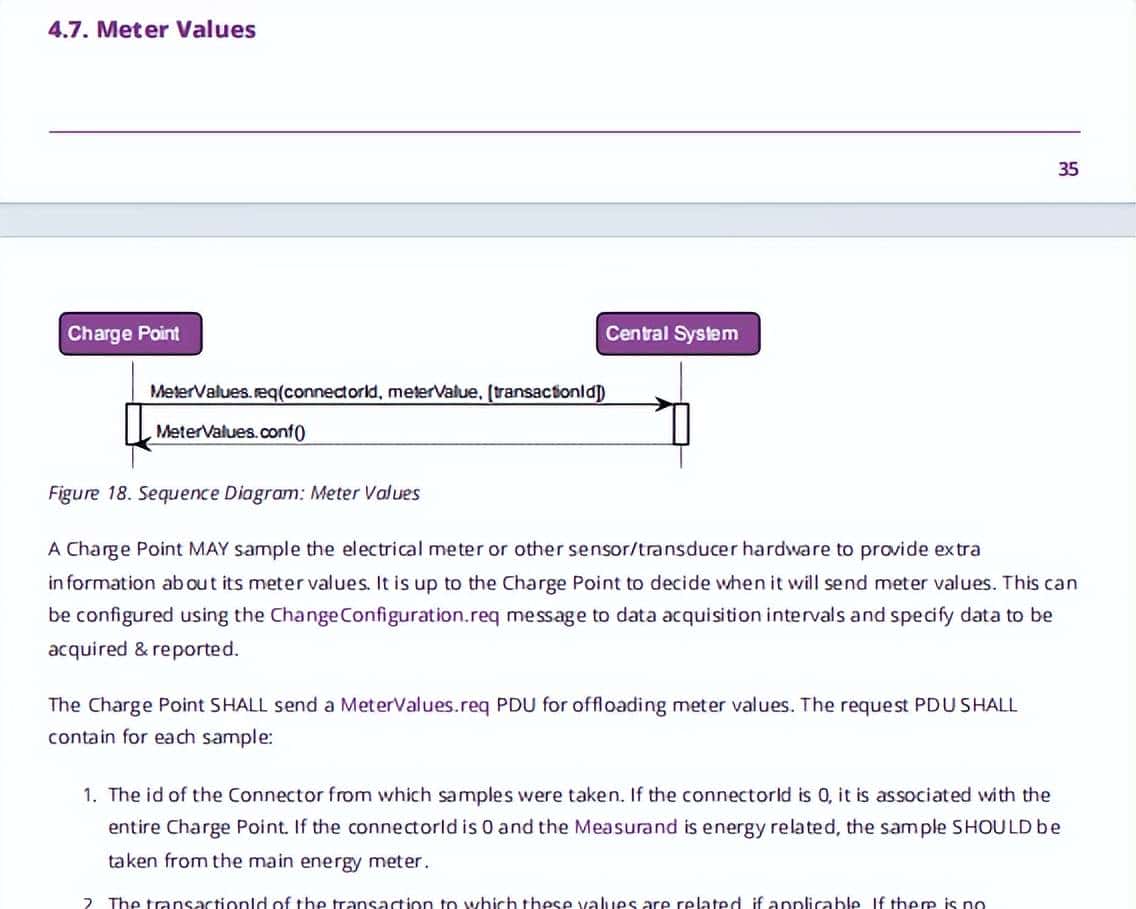Image resolution: width=1136 pixels, height=909 pixels.
Task: Click the Charge Point activation bar
Action: (131, 423)
